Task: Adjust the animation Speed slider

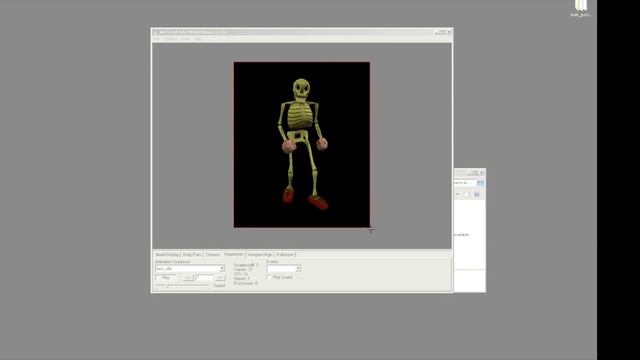Action: coord(182,285)
